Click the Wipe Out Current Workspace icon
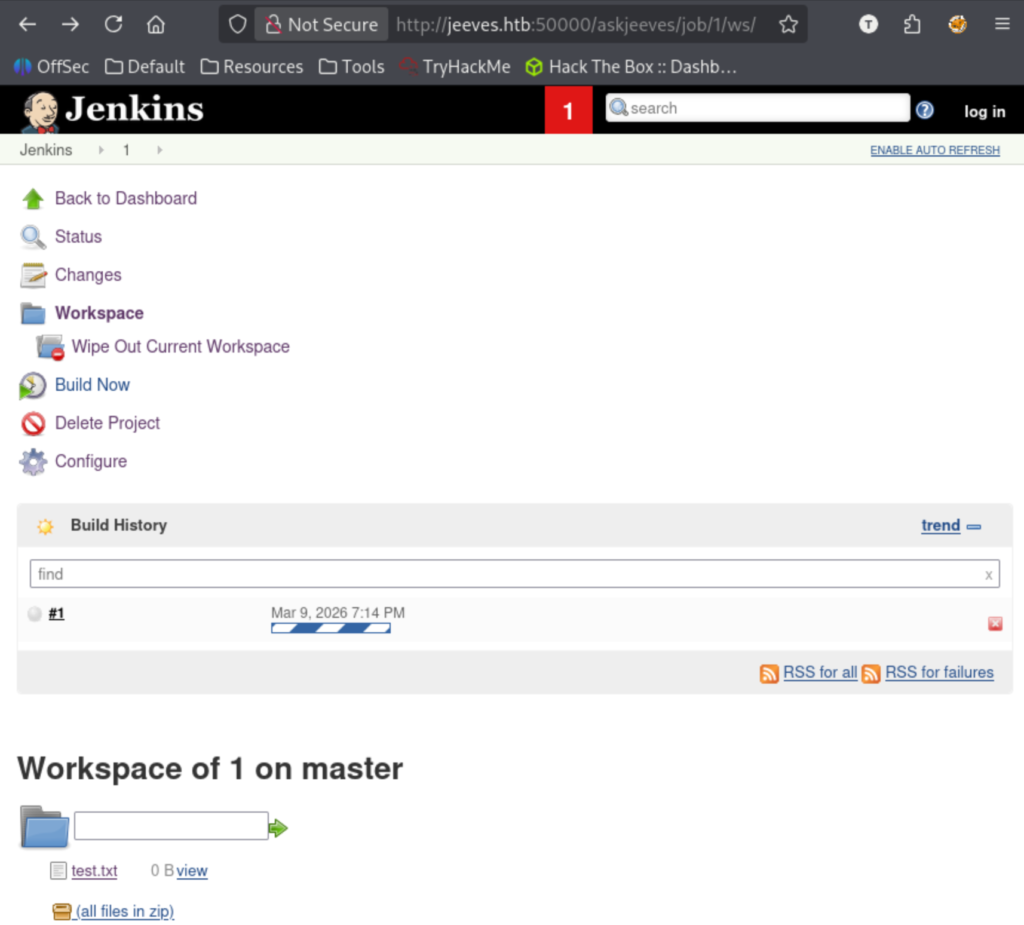The height and width of the screenshot is (925, 1024). [x=50, y=347]
